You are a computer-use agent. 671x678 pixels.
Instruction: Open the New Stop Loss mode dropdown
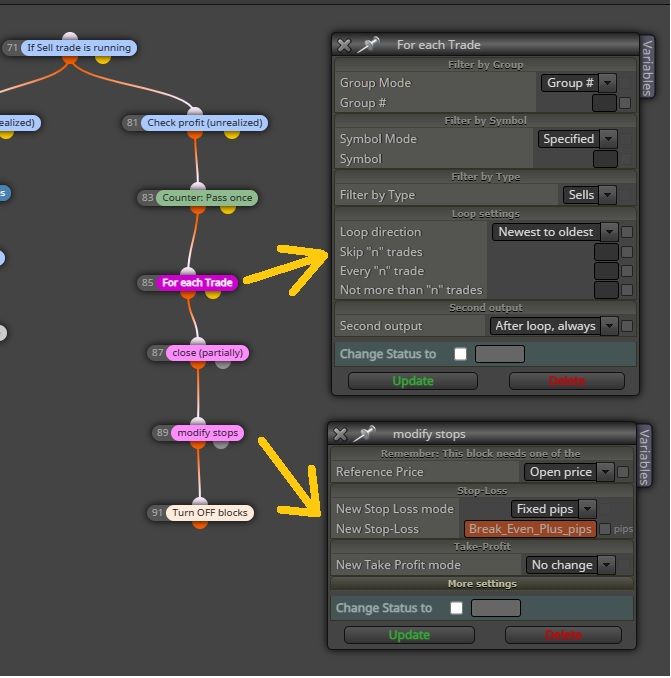click(x=554, y=509)
